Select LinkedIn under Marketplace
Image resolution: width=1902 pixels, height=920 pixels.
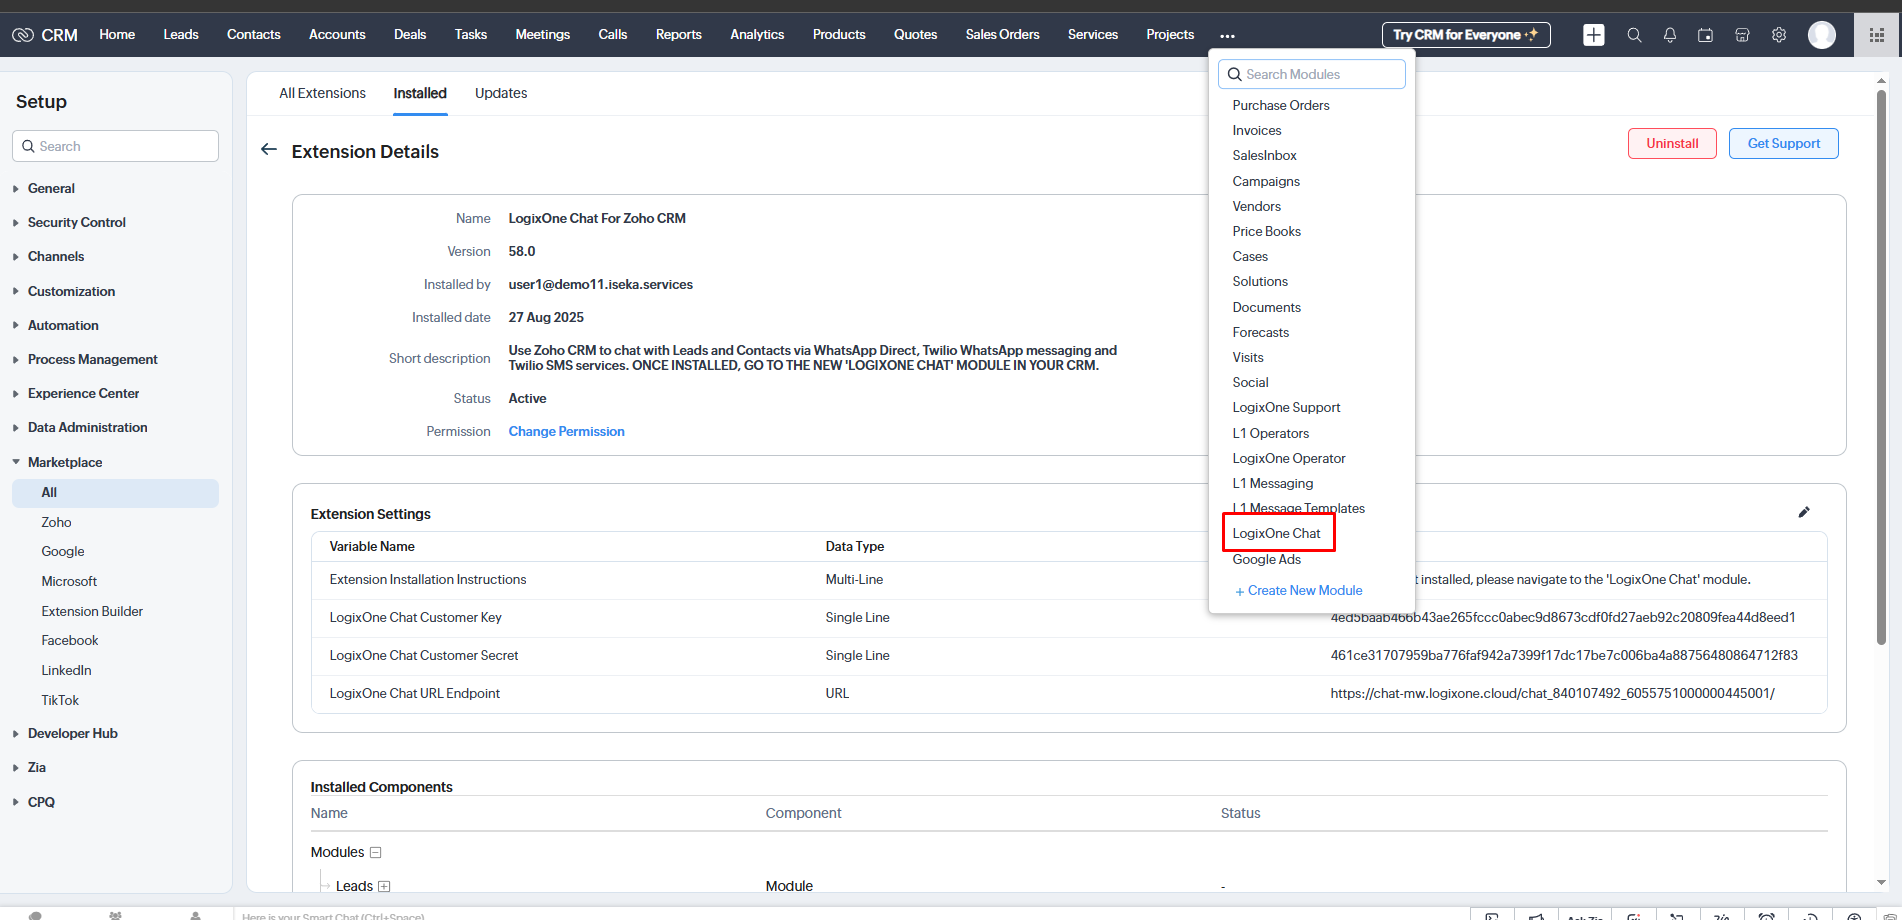(x=66, y=670)
